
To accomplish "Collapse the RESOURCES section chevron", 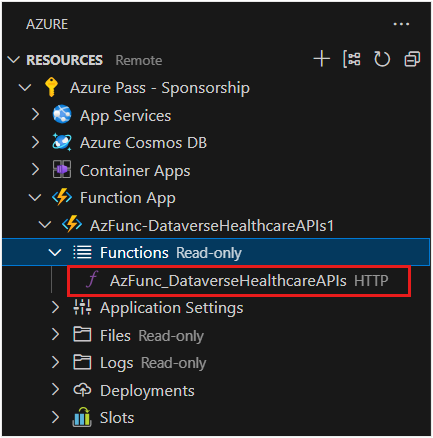I will click(x=13, y=60).
